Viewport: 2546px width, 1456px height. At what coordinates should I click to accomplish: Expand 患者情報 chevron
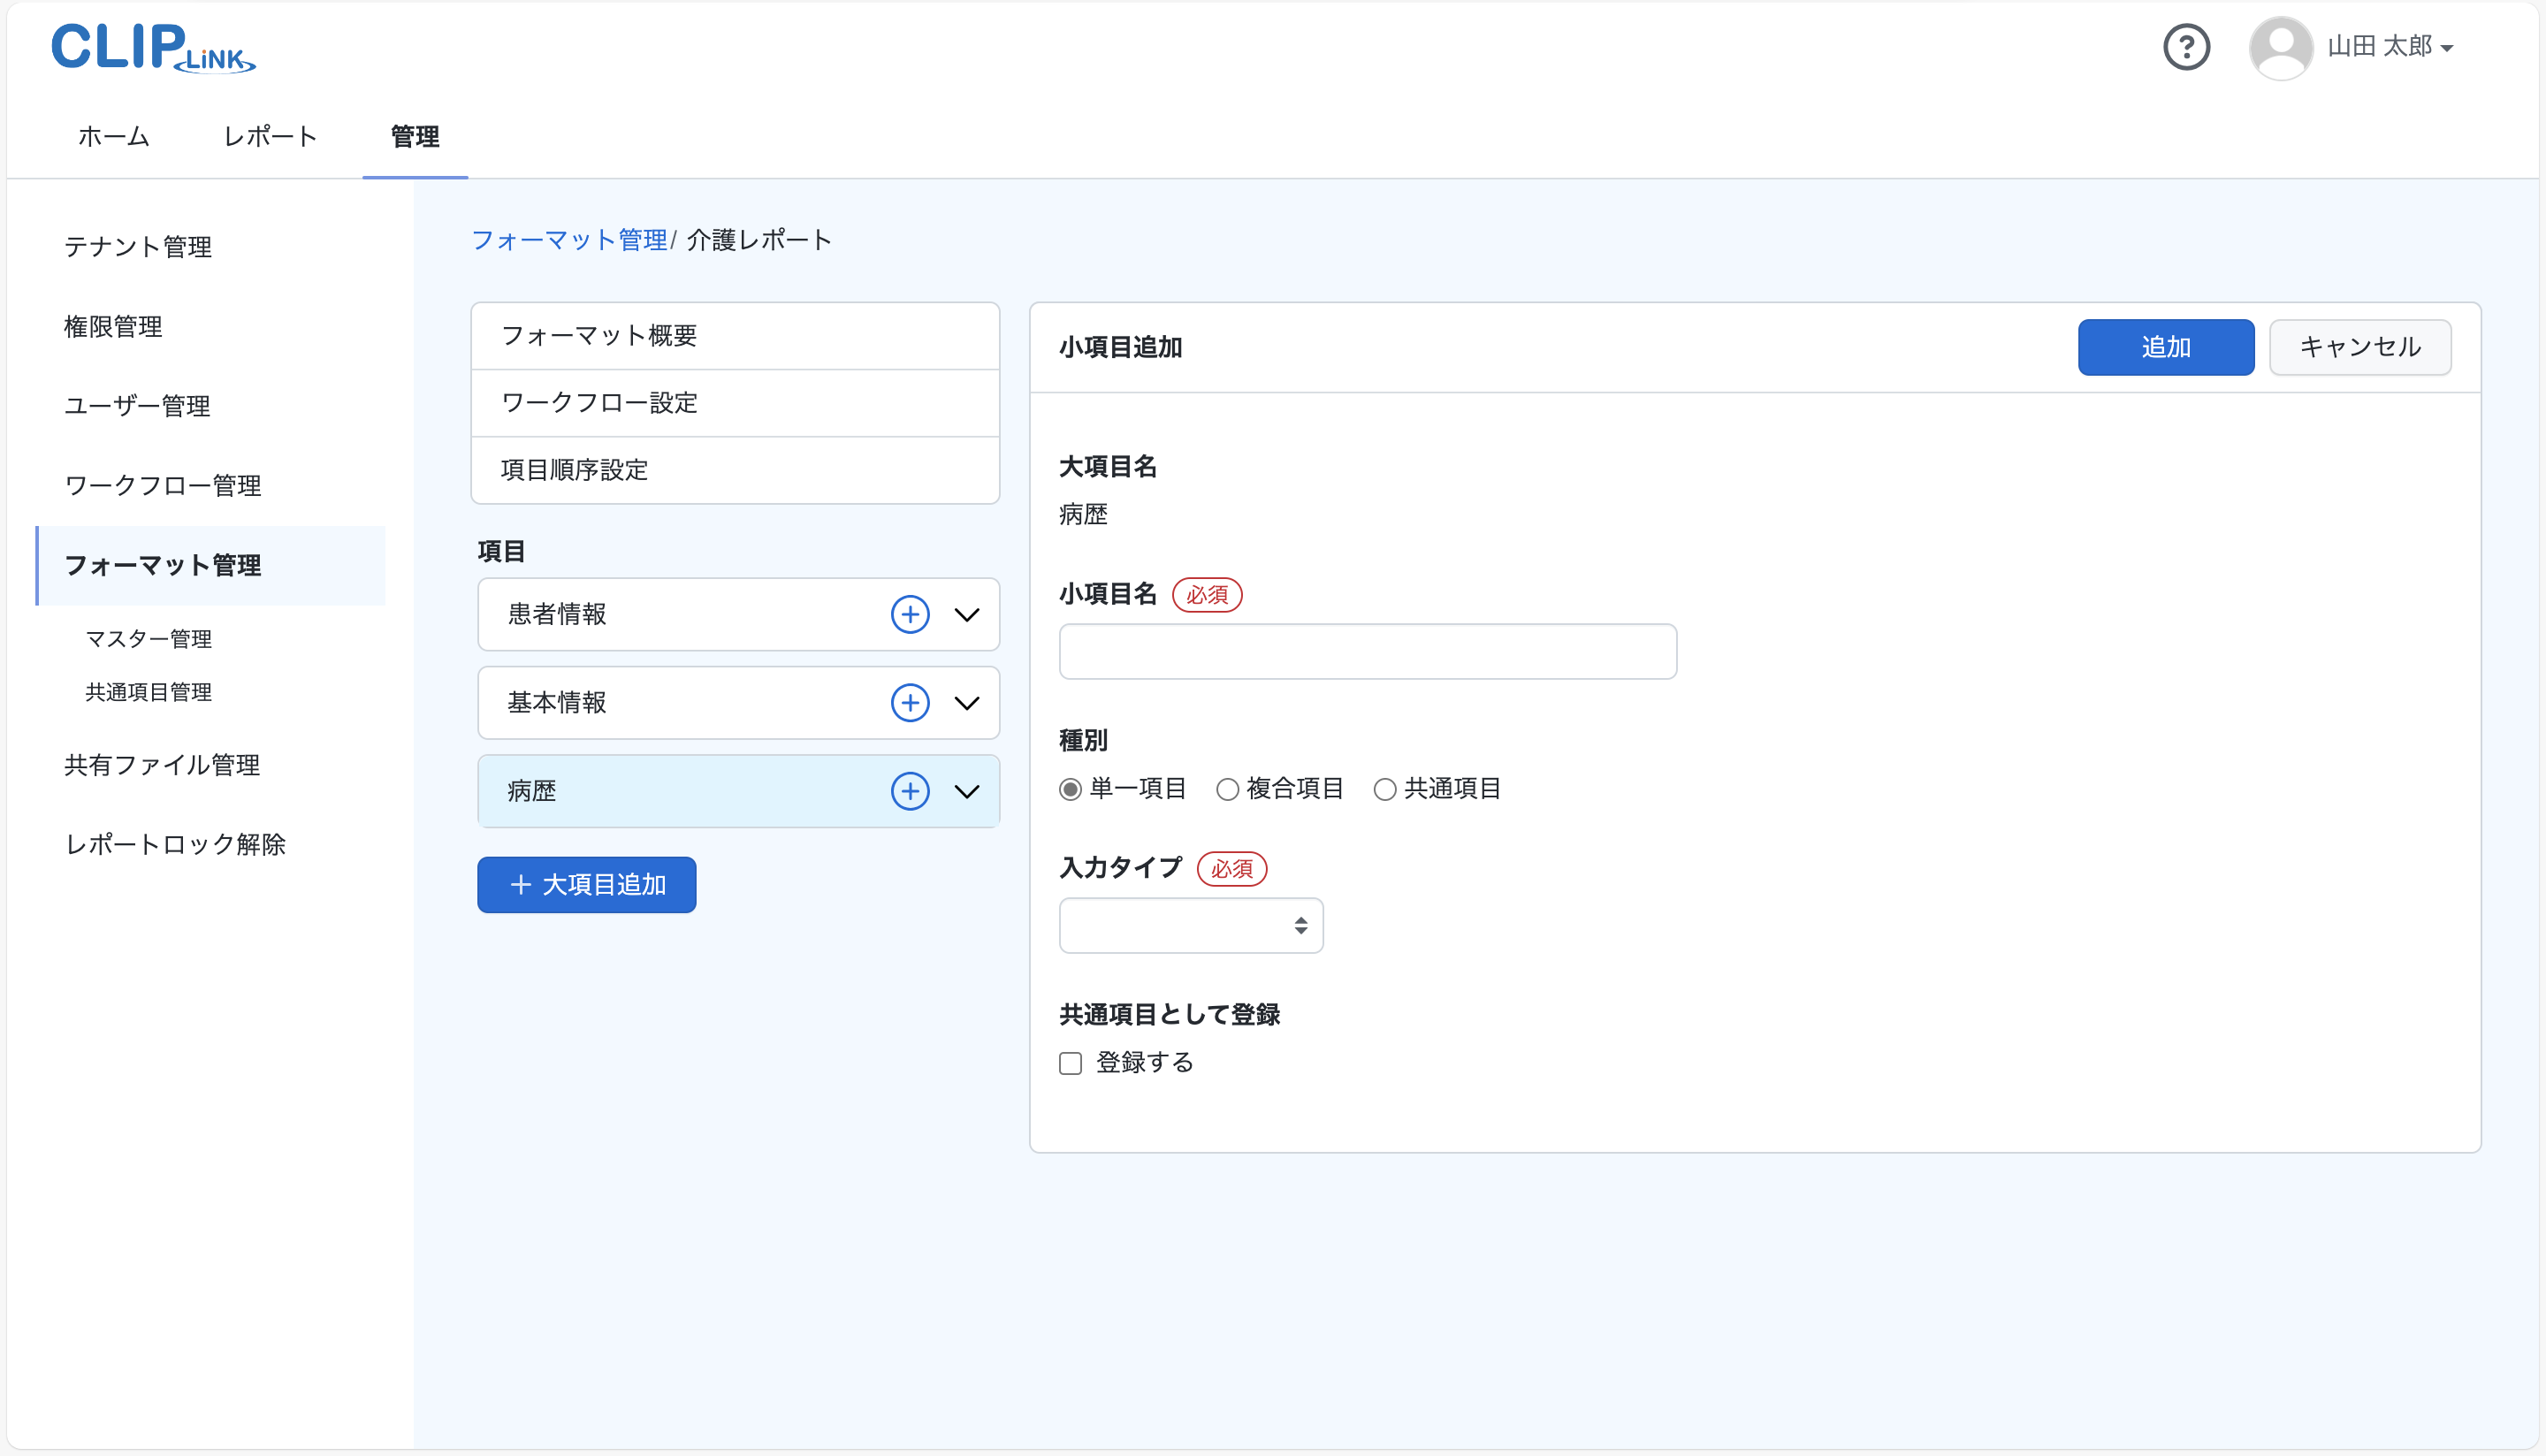pos(966,614)
